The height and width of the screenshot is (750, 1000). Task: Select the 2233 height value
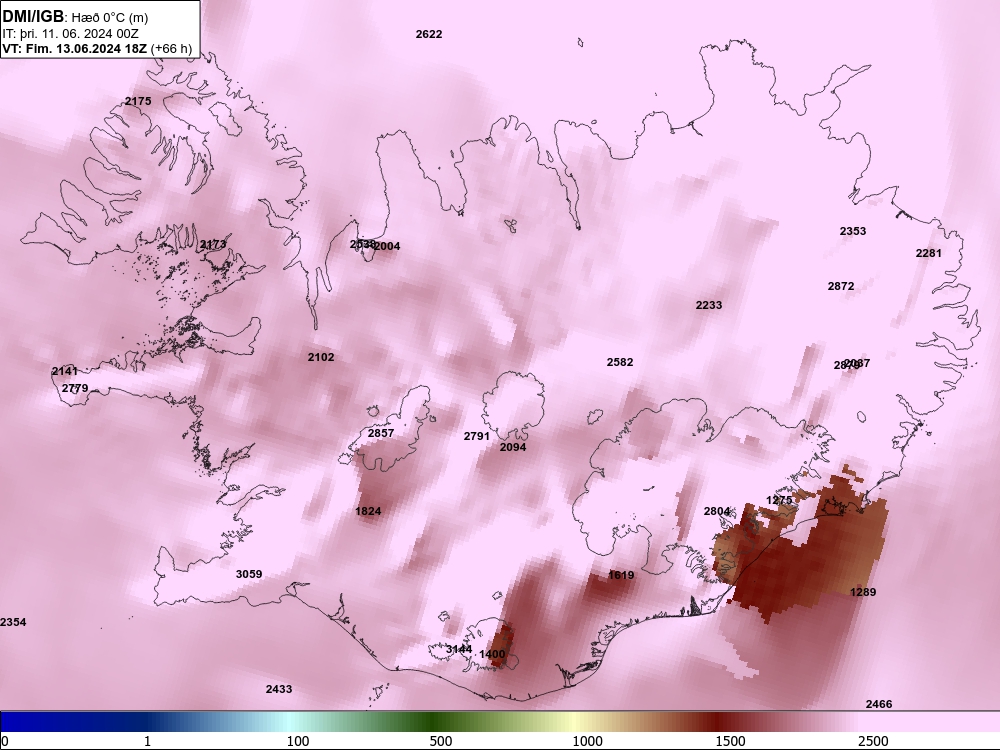point(709,305)
